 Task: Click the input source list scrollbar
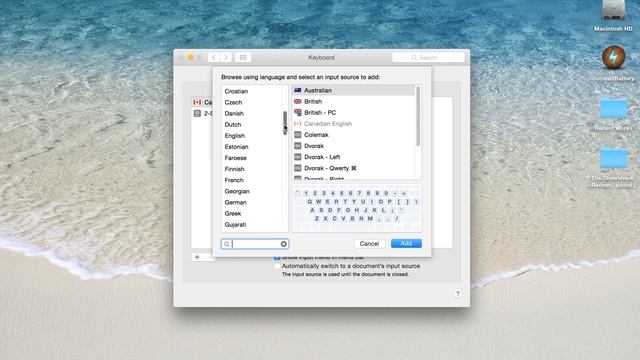pyautogui.click(x=418, y=116)
